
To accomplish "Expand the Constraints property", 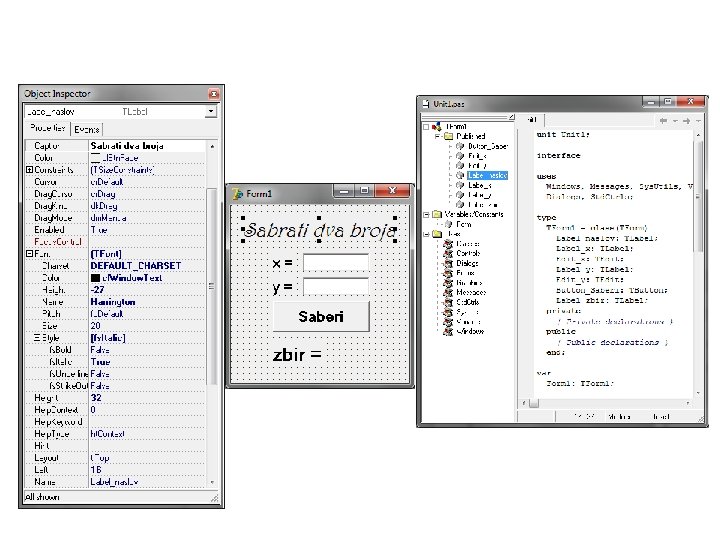I will tap(29, 170).
